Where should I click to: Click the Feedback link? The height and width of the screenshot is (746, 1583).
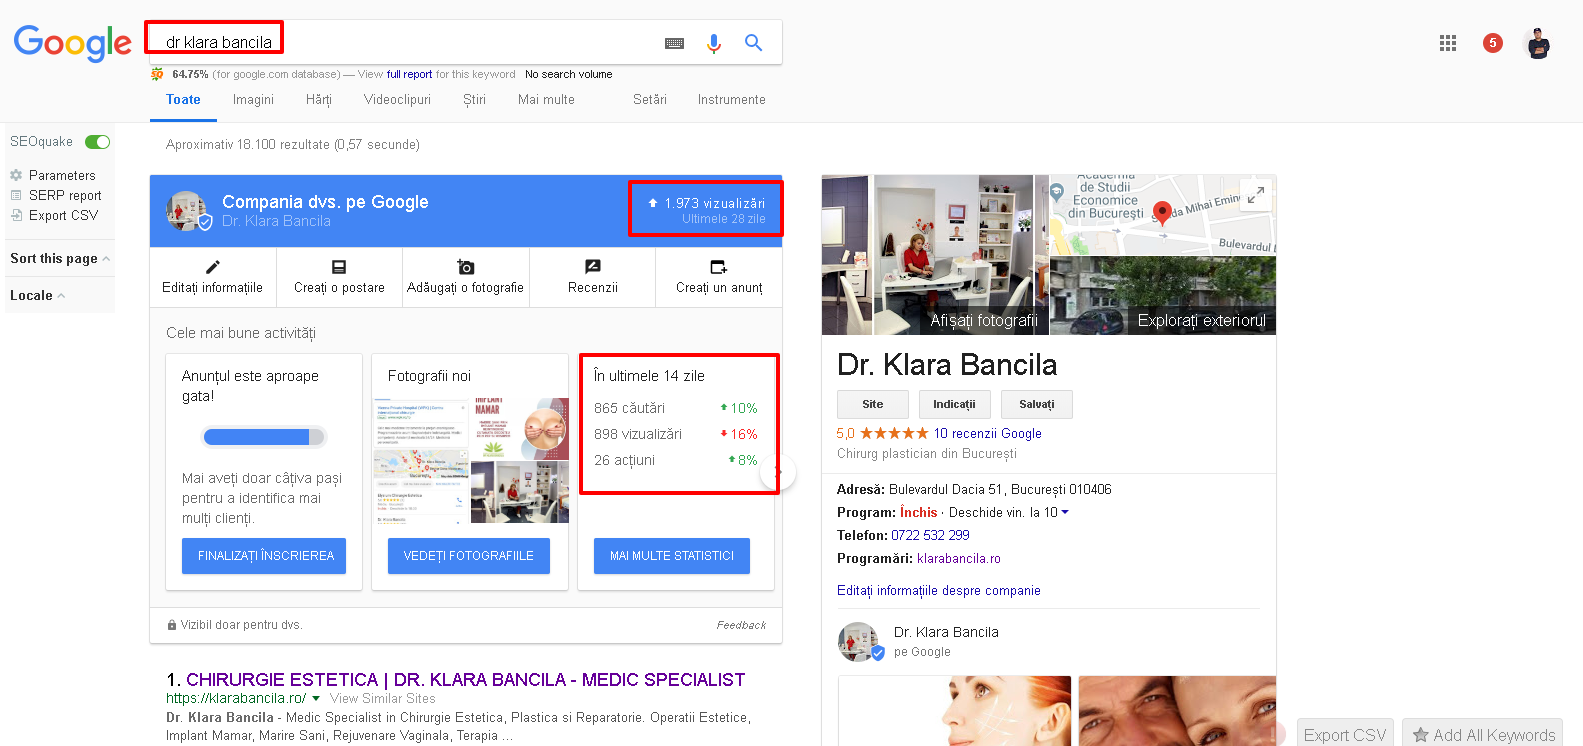[x=741, y=625]
